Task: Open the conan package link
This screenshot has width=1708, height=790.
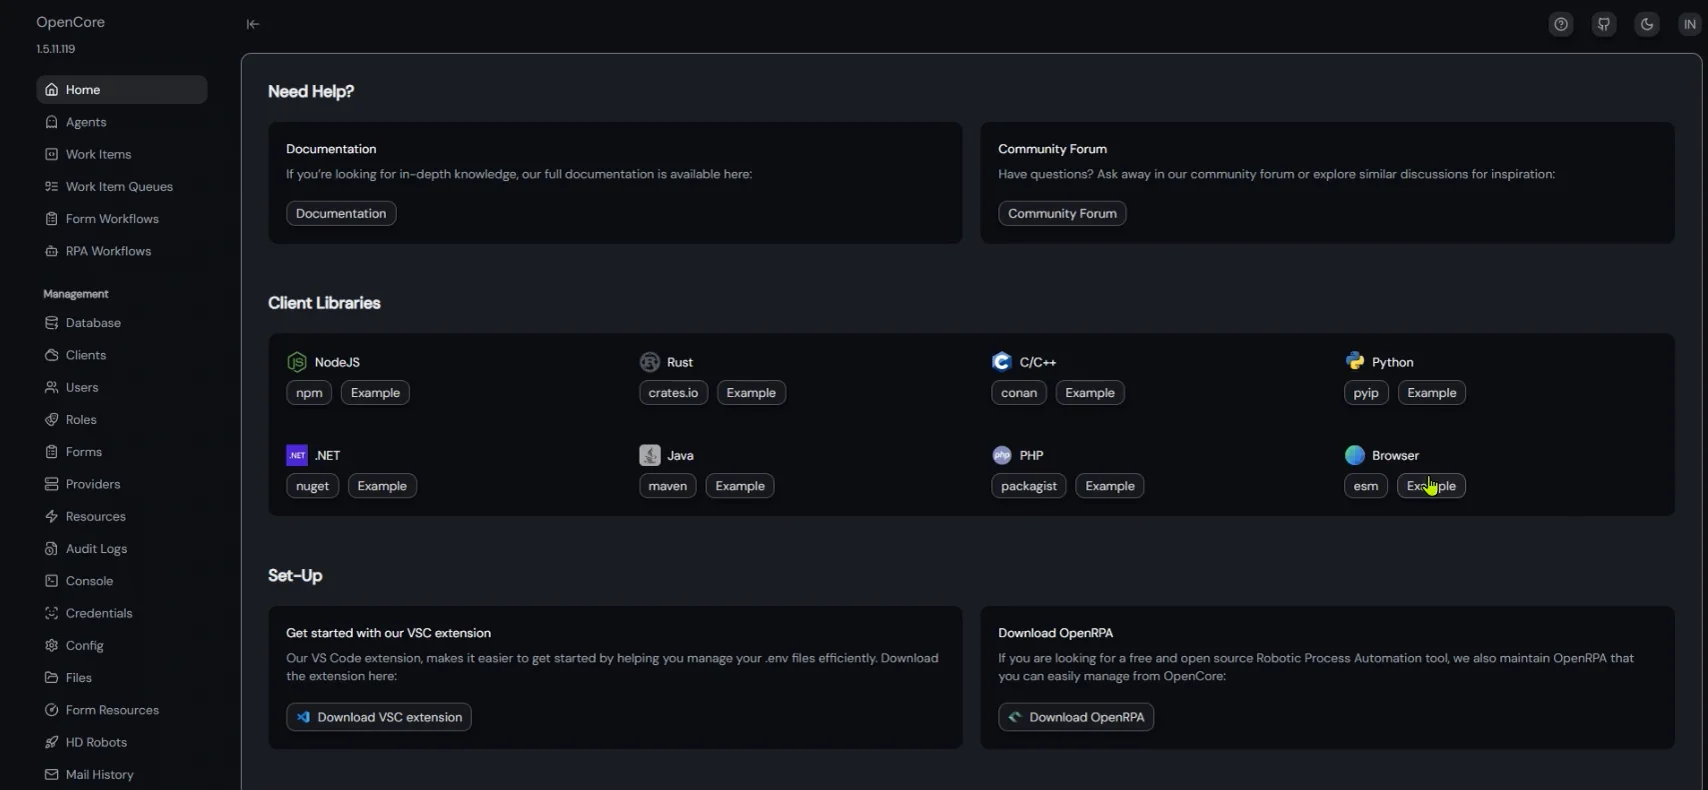Action: 1019,393
